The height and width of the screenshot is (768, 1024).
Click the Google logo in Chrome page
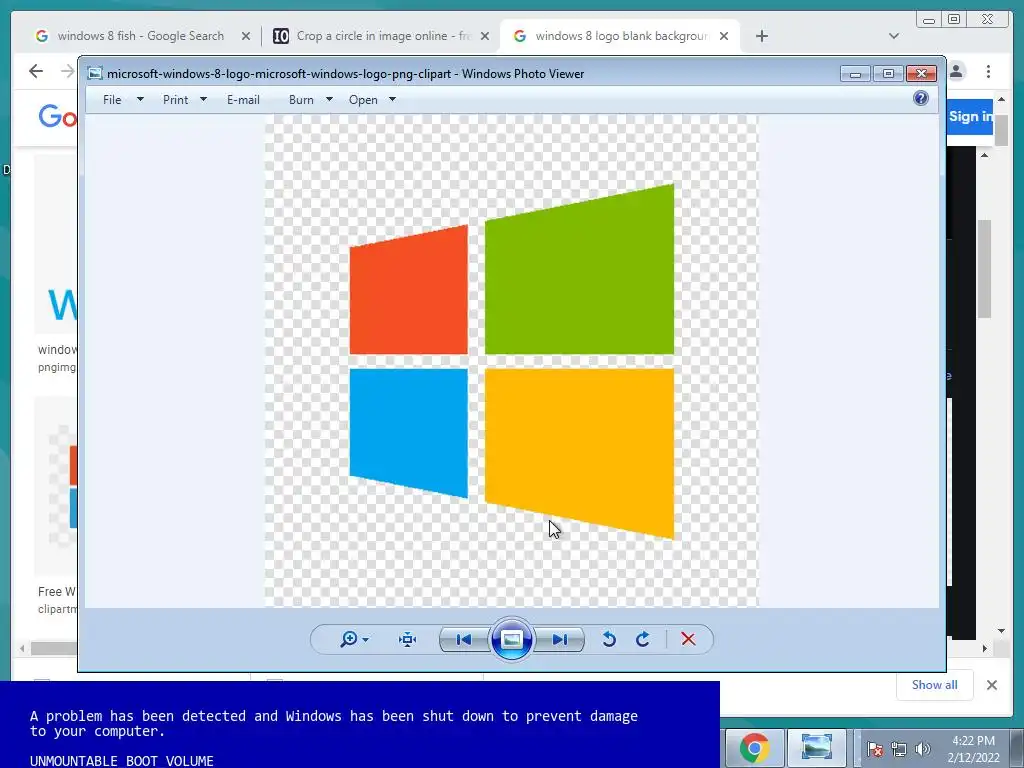pyautogui.click(x=57, y=117)
